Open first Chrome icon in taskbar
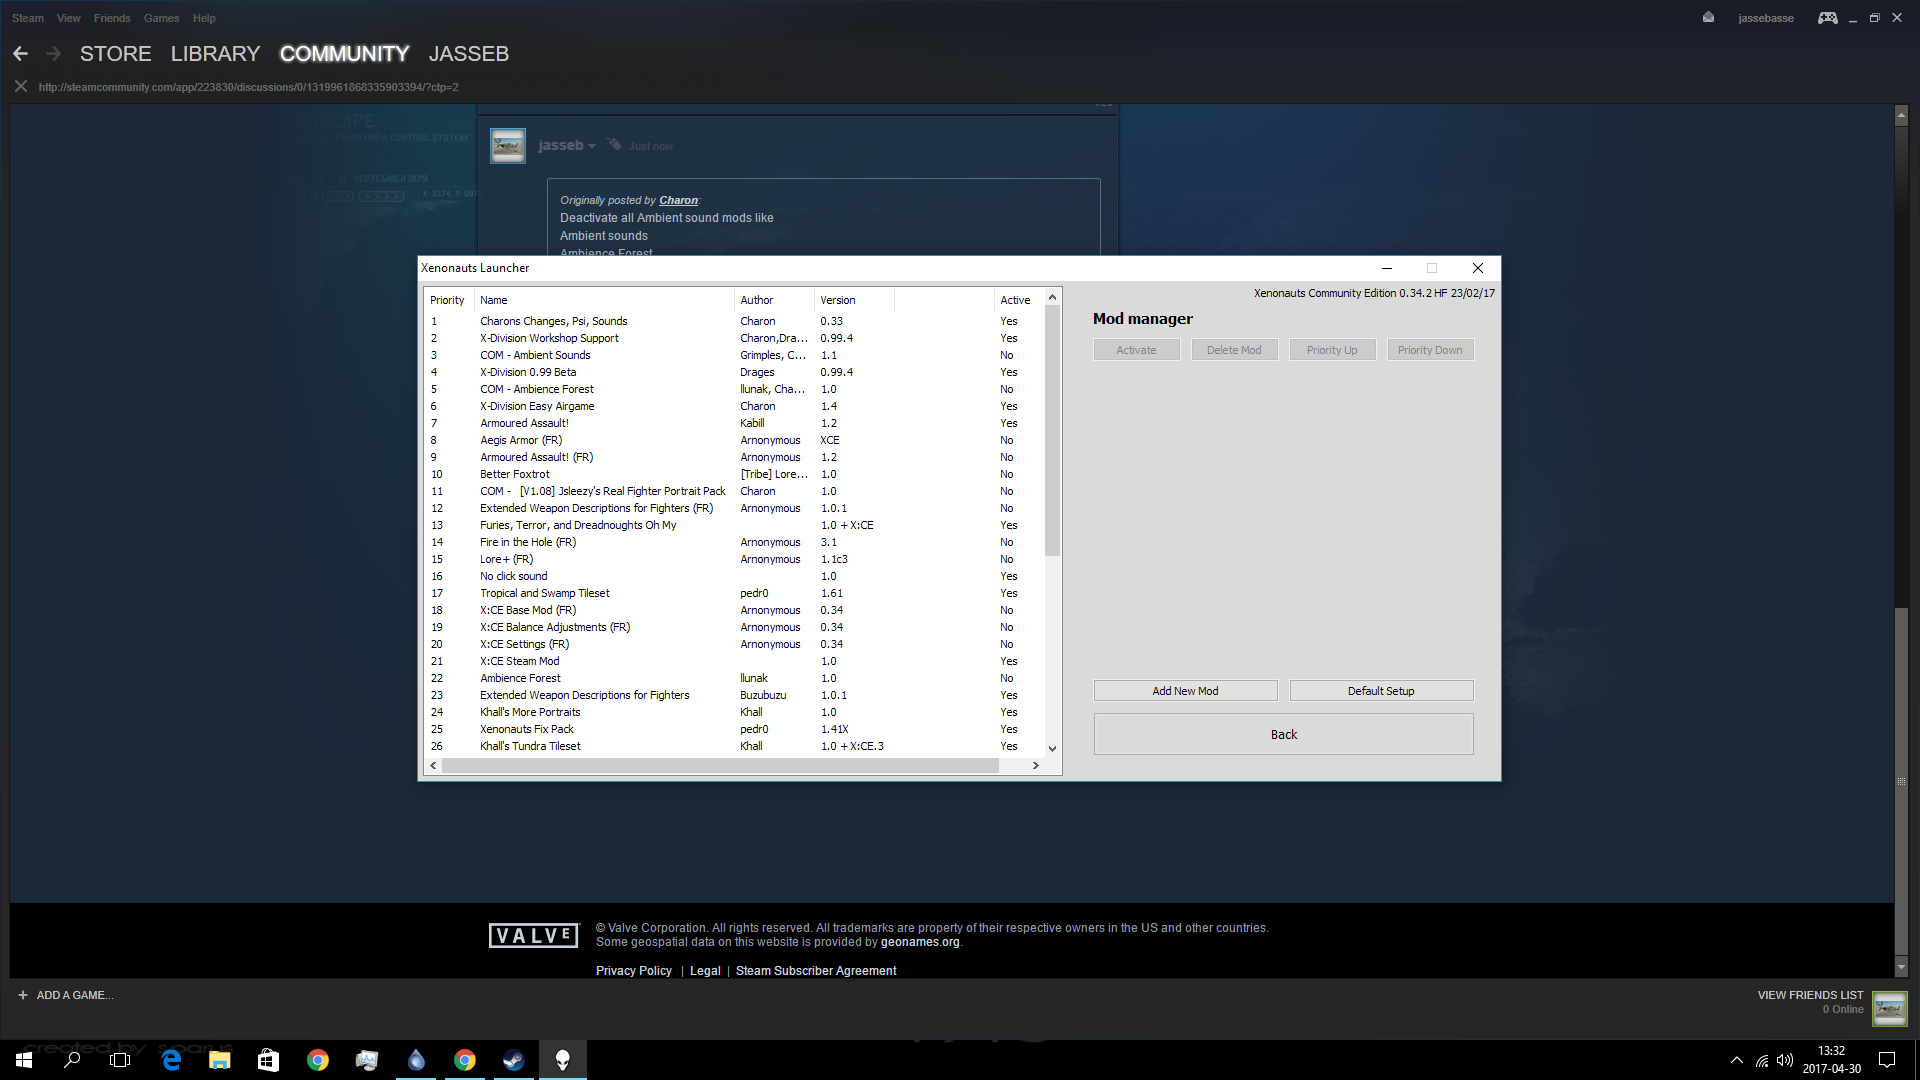The width and height of the screenshot is (1920, 1080). [x=318, y=1060]
